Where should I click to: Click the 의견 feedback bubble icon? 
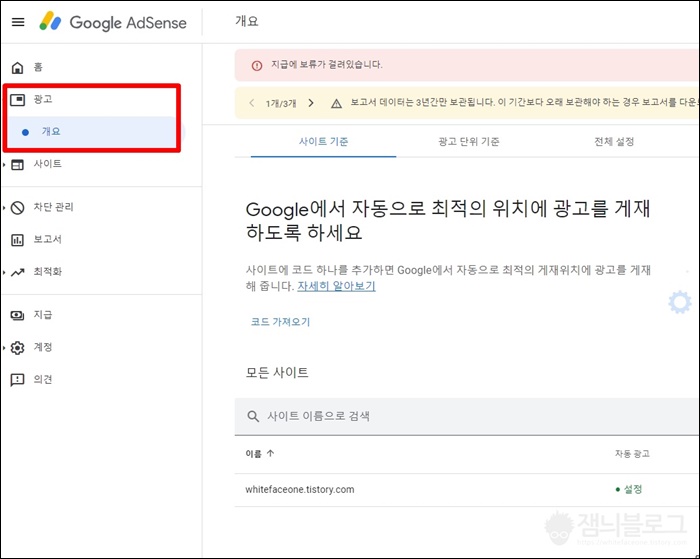tap(17, 380)
